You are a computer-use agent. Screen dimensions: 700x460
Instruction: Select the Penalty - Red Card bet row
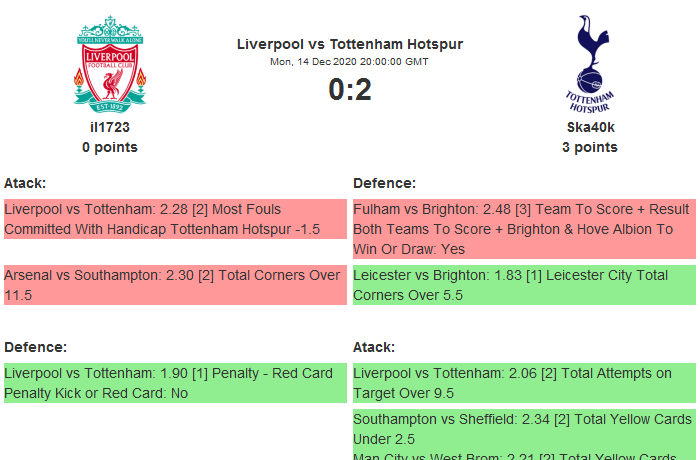[x=174, y=383]
